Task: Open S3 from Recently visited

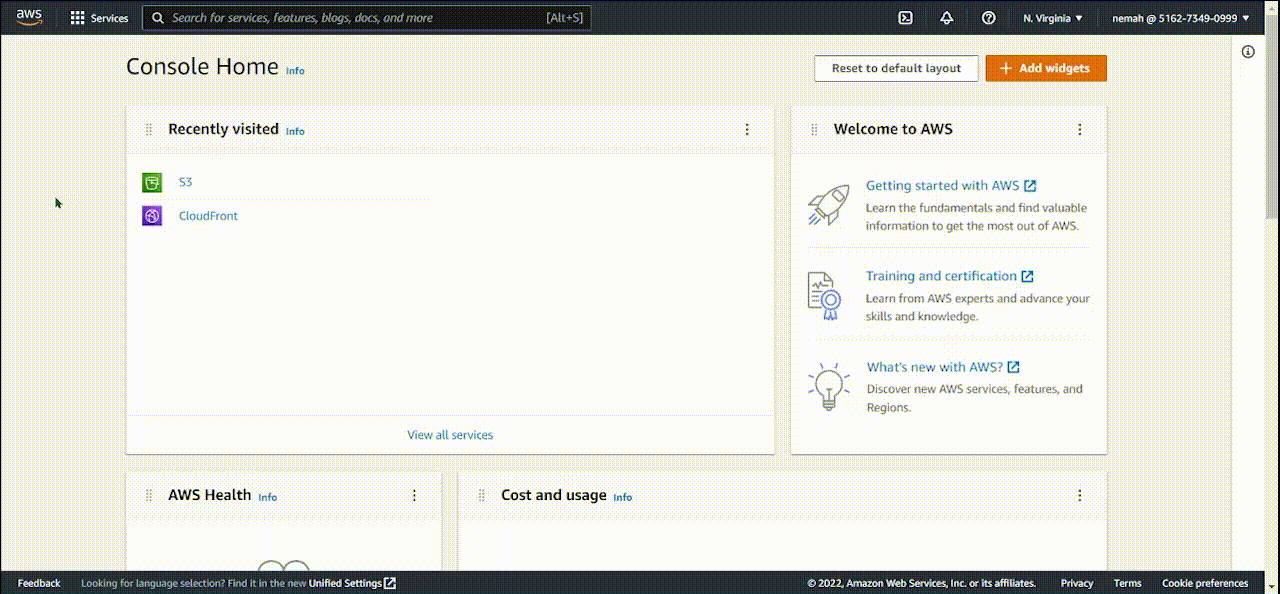Action: coord(185,182)
